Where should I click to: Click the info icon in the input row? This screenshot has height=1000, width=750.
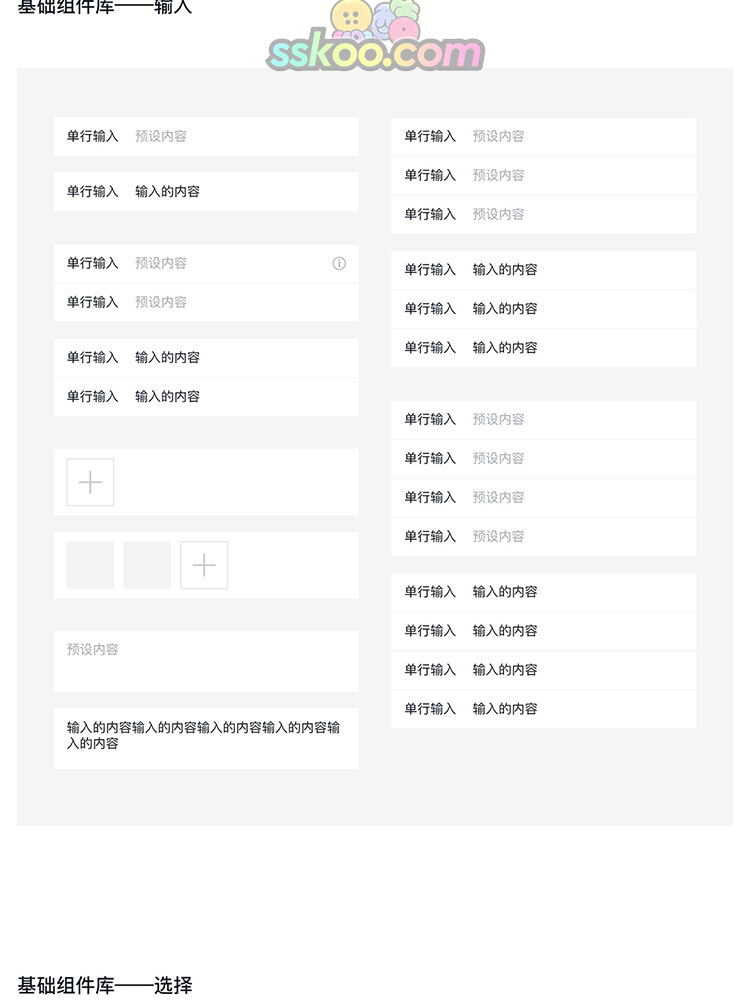(339, 264)
